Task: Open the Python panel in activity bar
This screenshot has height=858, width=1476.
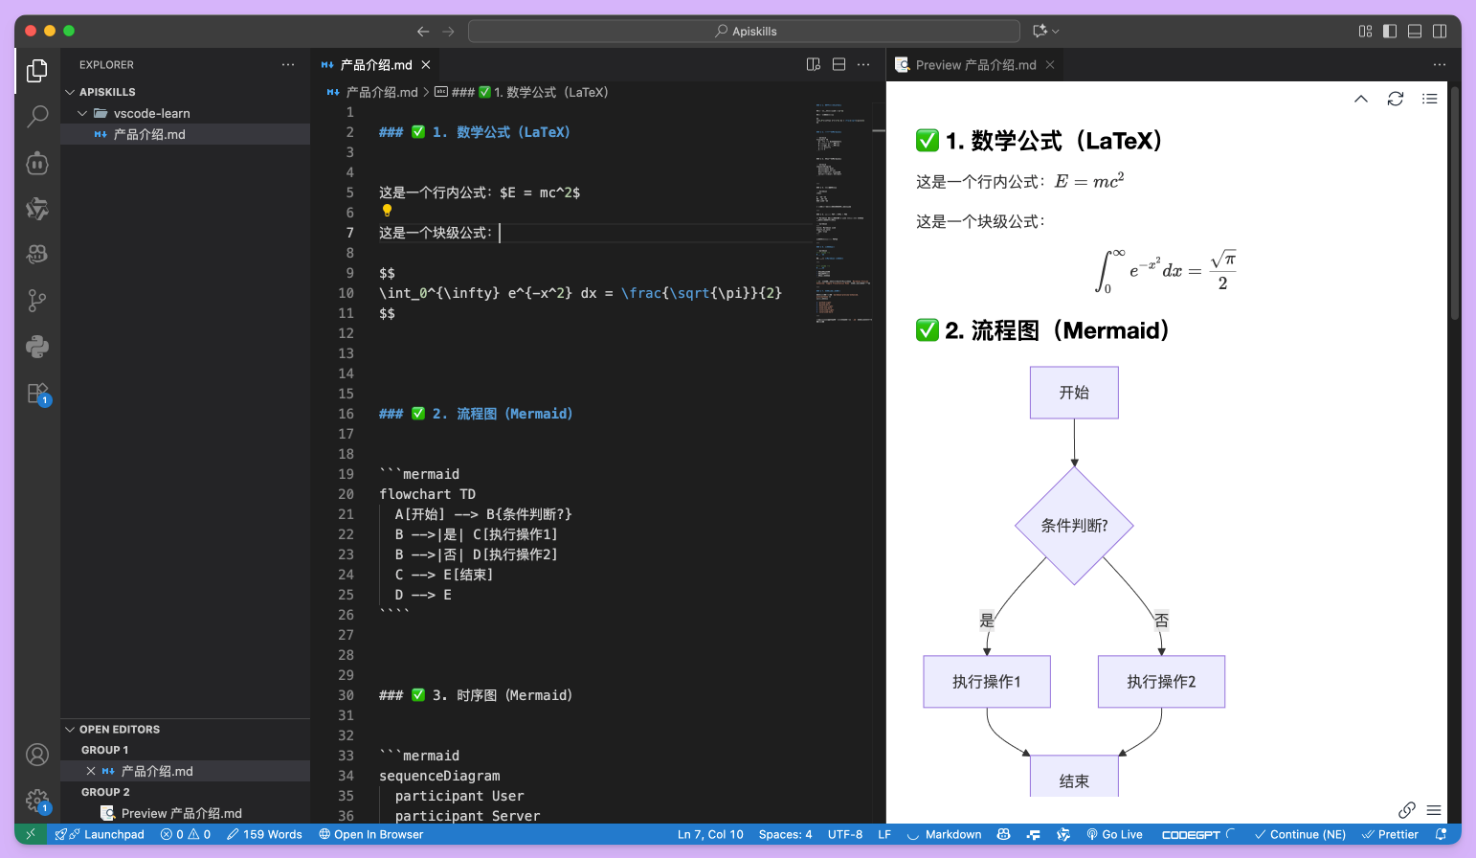Action: 37,347
